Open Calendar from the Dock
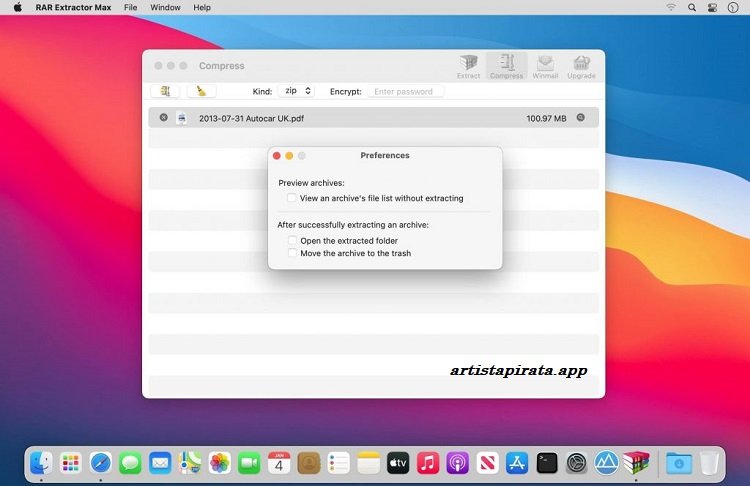 click(x=279, y=463)
